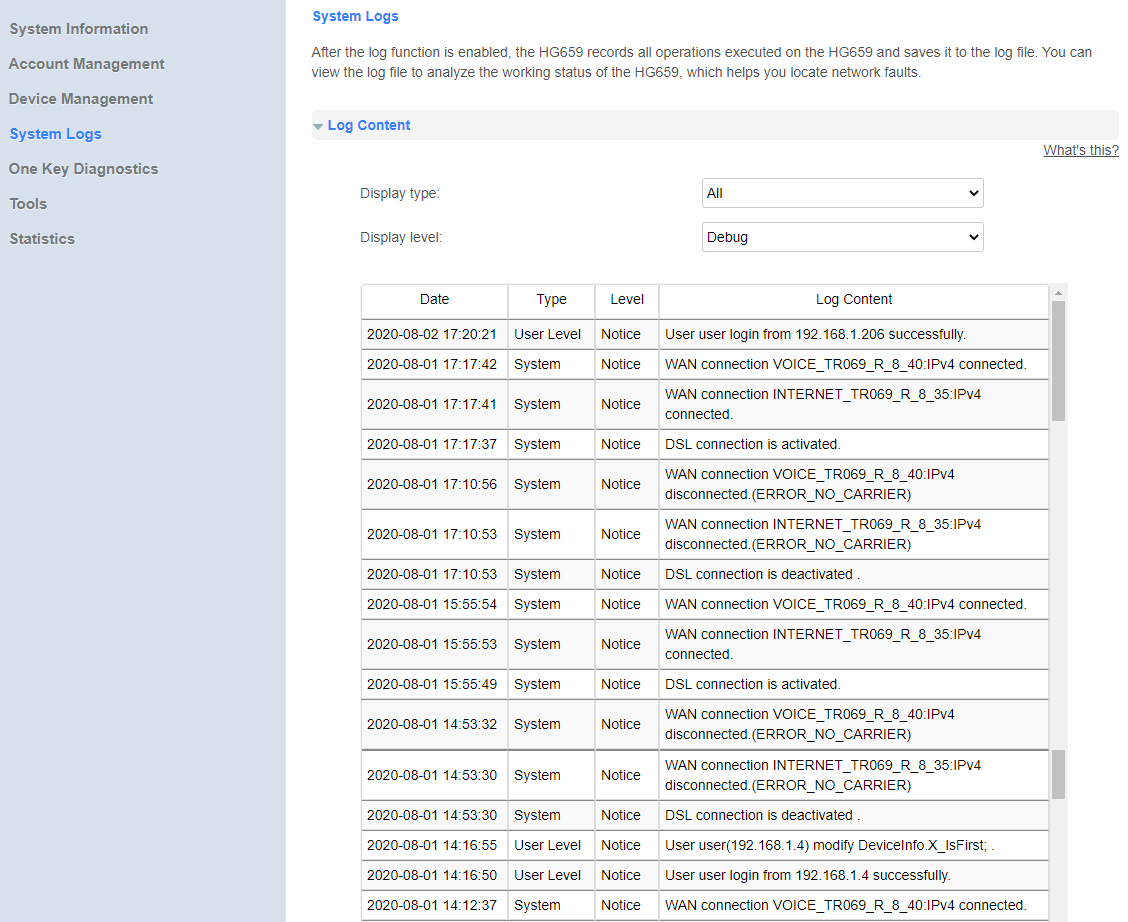The image size is (1128, 922).
Task: Click Notice level in 17:20:21 row
Action: 627,334
